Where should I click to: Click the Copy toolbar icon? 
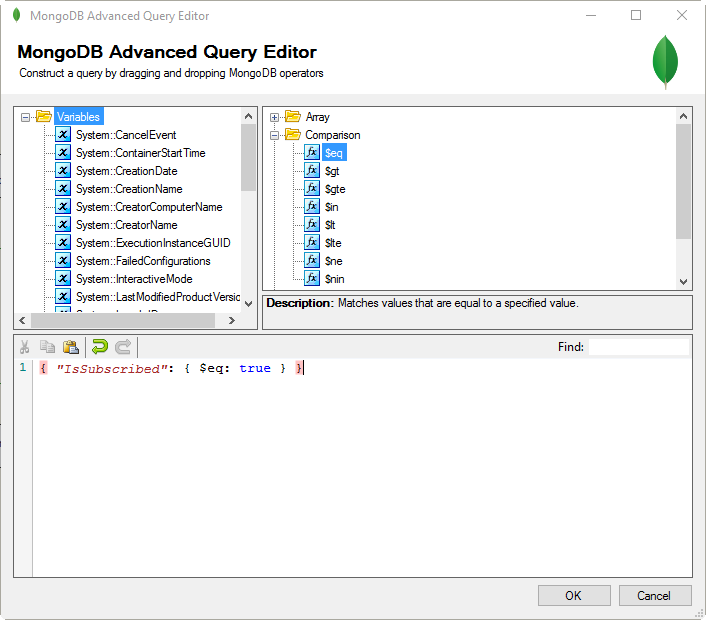[47, 347]
